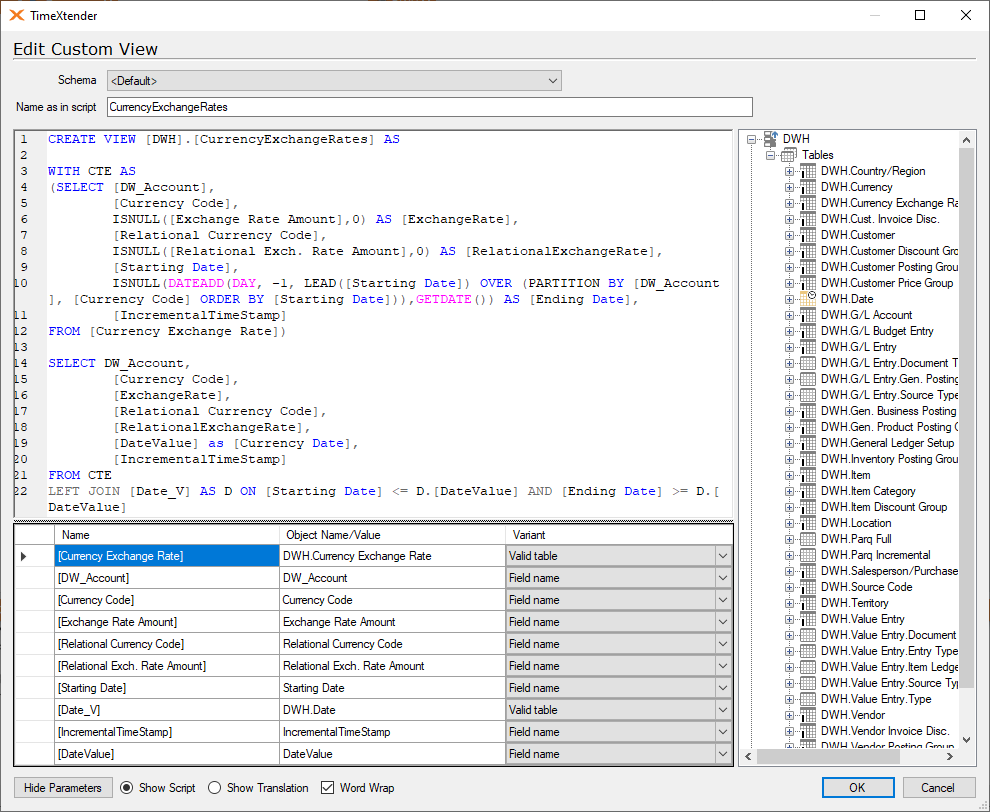Click the DWH.G/L Account table icon

click(808, 315)
